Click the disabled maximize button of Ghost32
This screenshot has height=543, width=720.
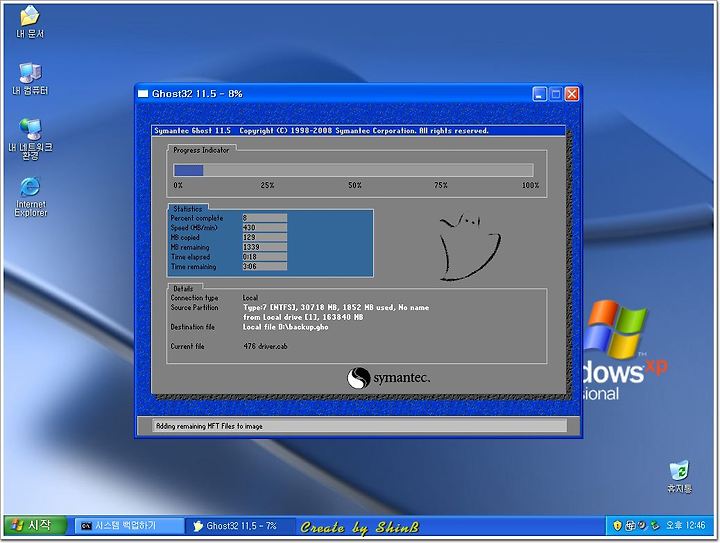click(x=556, y=94)
